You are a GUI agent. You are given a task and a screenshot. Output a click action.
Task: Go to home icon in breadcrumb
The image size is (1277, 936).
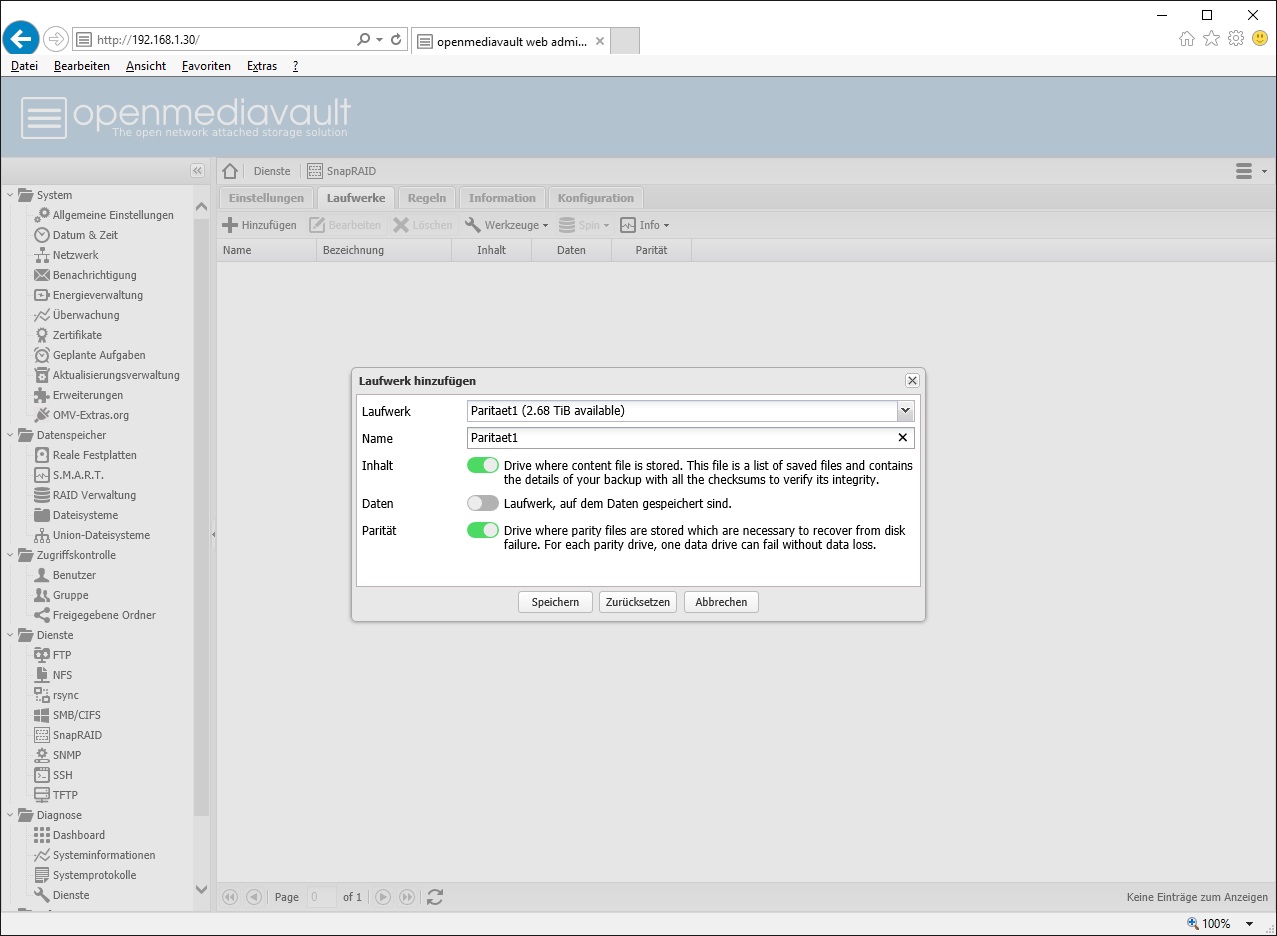click(230, 171)
